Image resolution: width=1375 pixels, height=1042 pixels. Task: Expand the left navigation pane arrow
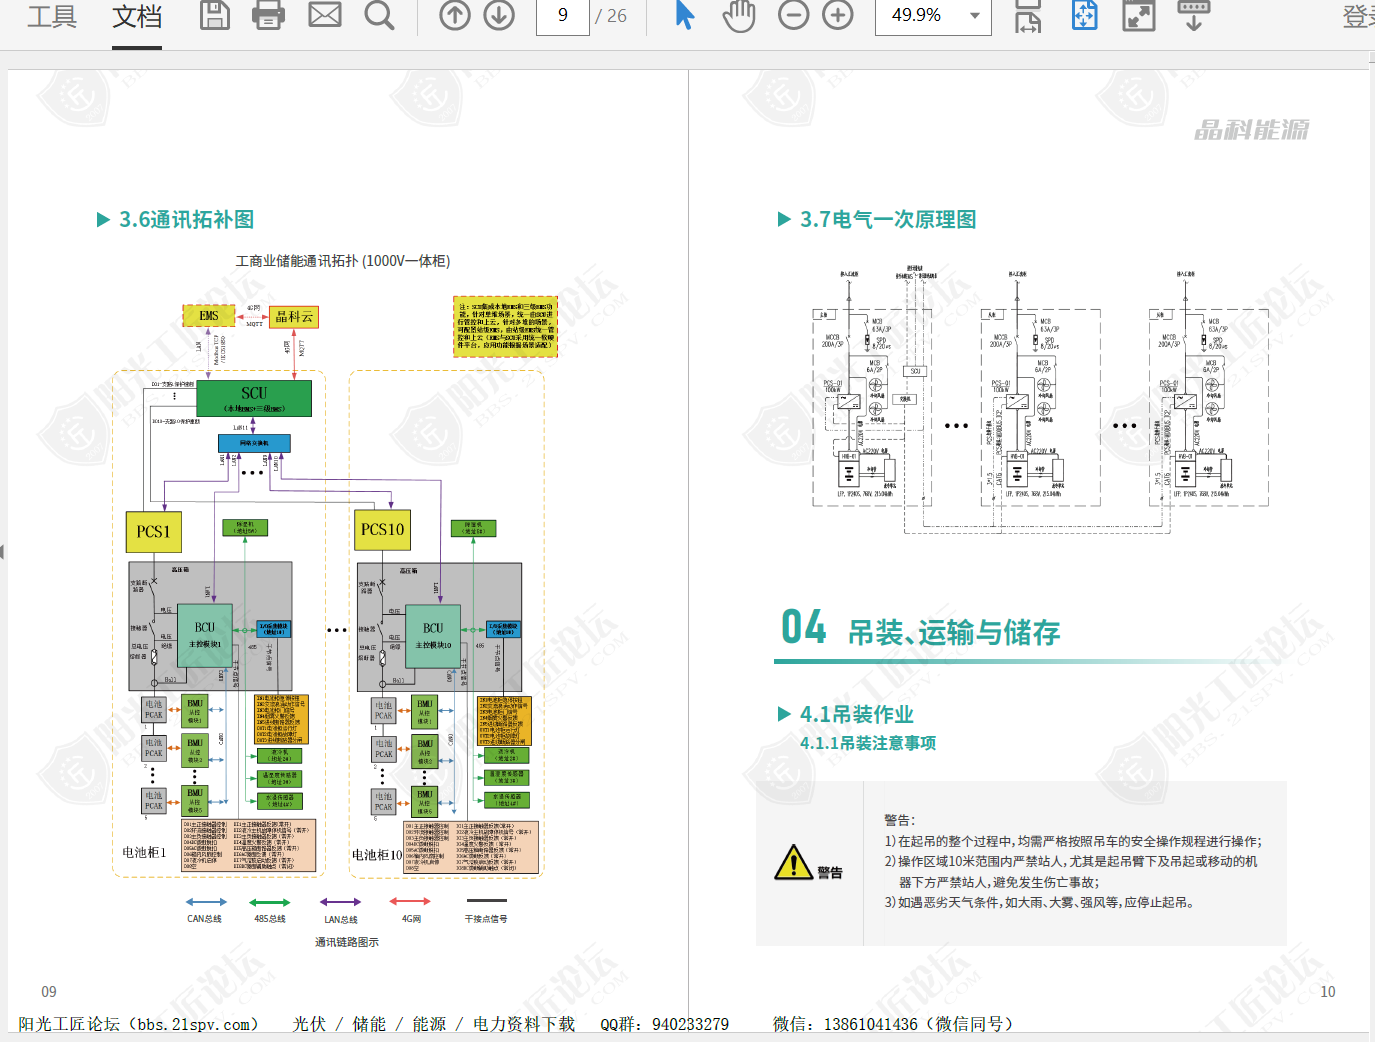[x=3, y=552]
